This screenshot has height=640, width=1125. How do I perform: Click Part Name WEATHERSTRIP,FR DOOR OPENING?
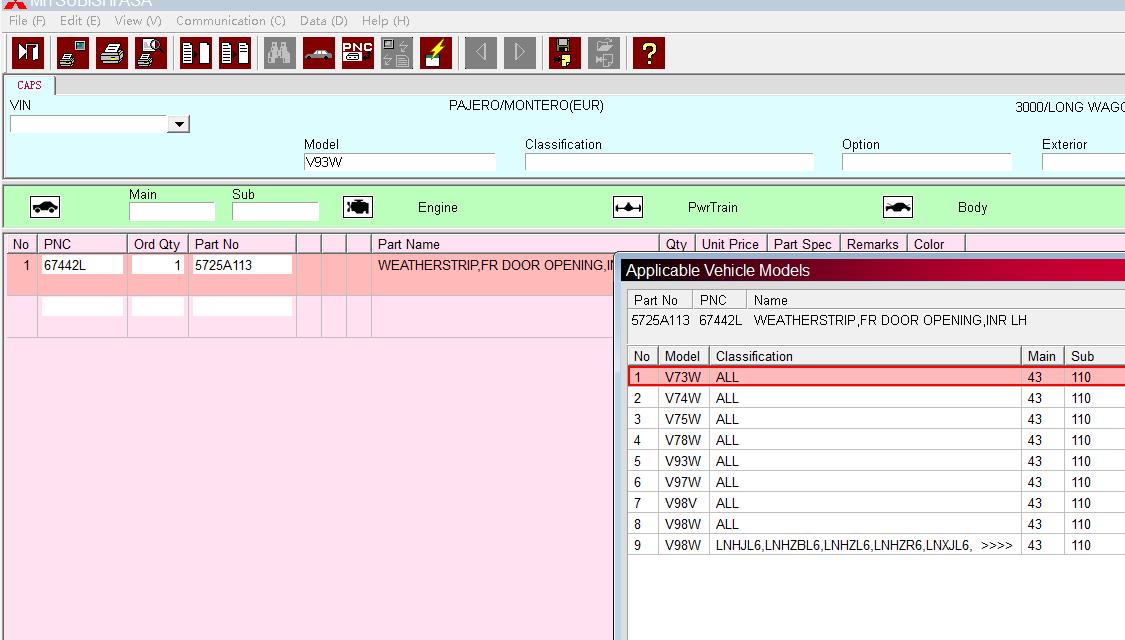[x=495, y=265]
